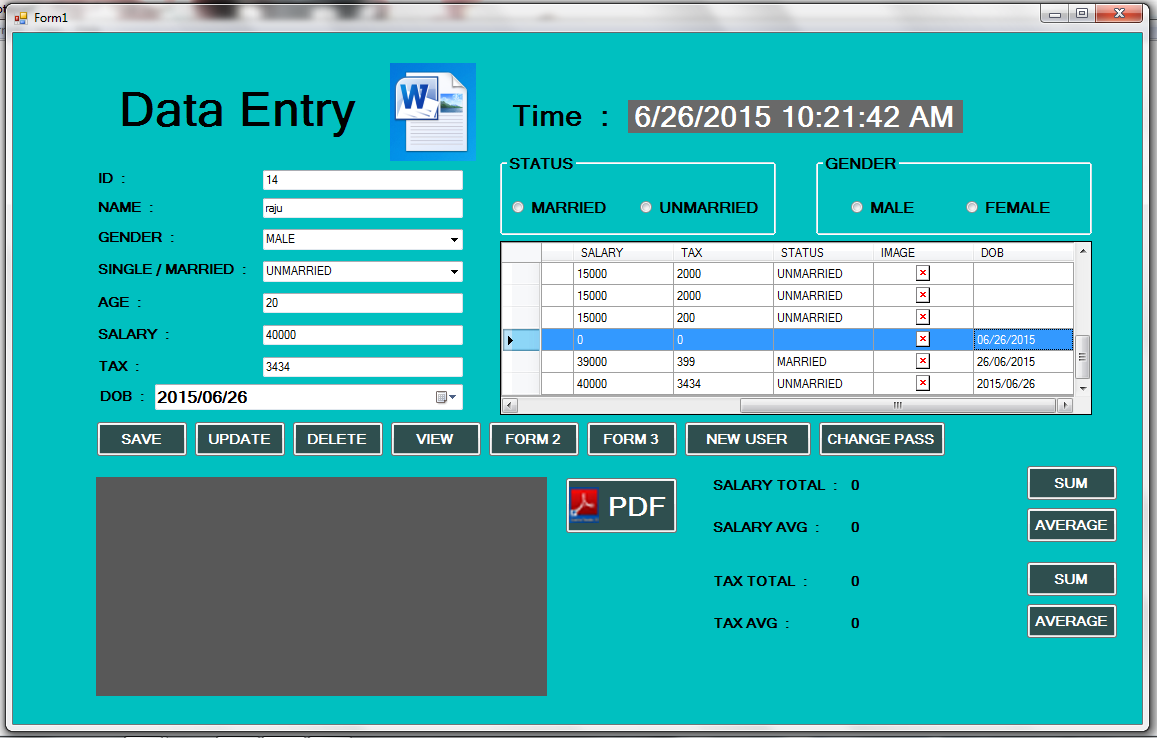Click the NEW USER button
Viewport: 1157px width, 738px height.
[747, 438]
